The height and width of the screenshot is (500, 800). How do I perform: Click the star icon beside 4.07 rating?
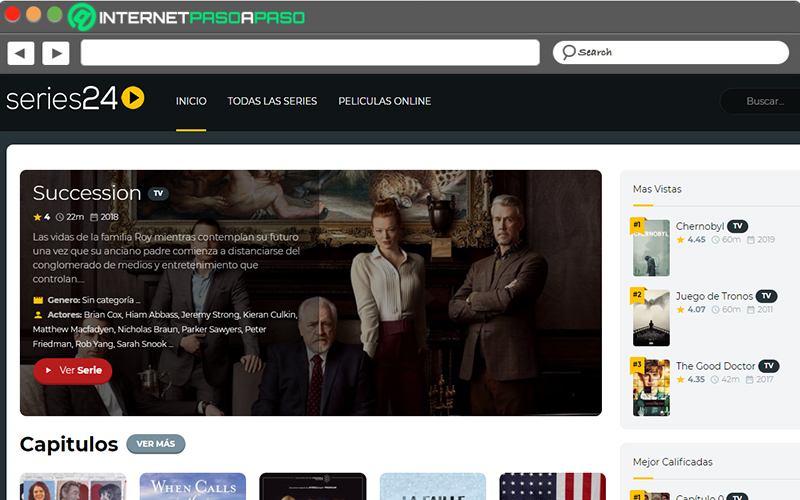[681, 310]
